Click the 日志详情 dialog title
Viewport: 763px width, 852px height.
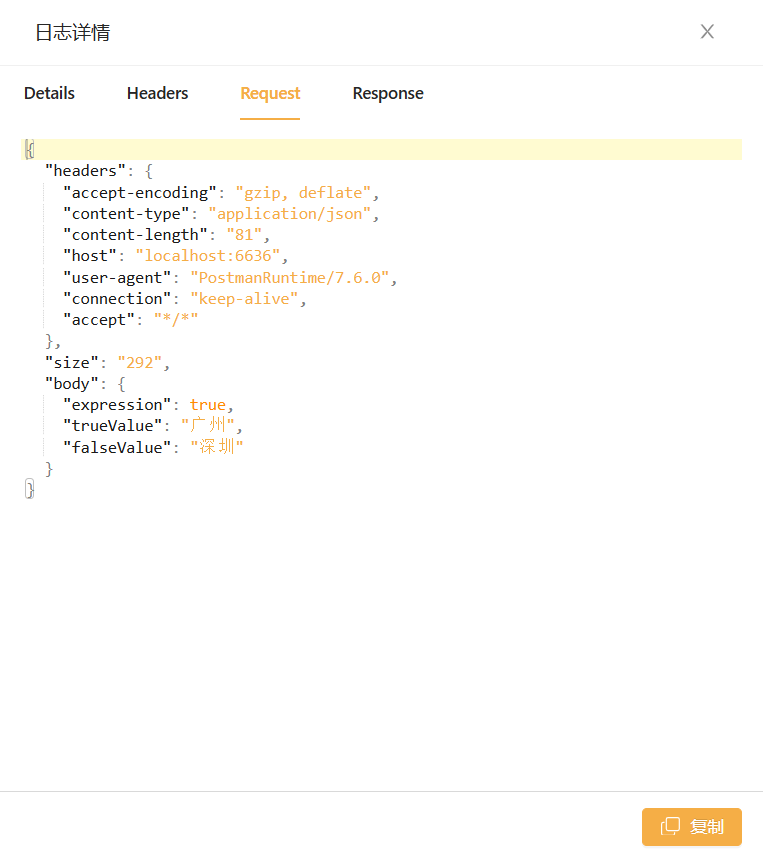click(73, 33)
